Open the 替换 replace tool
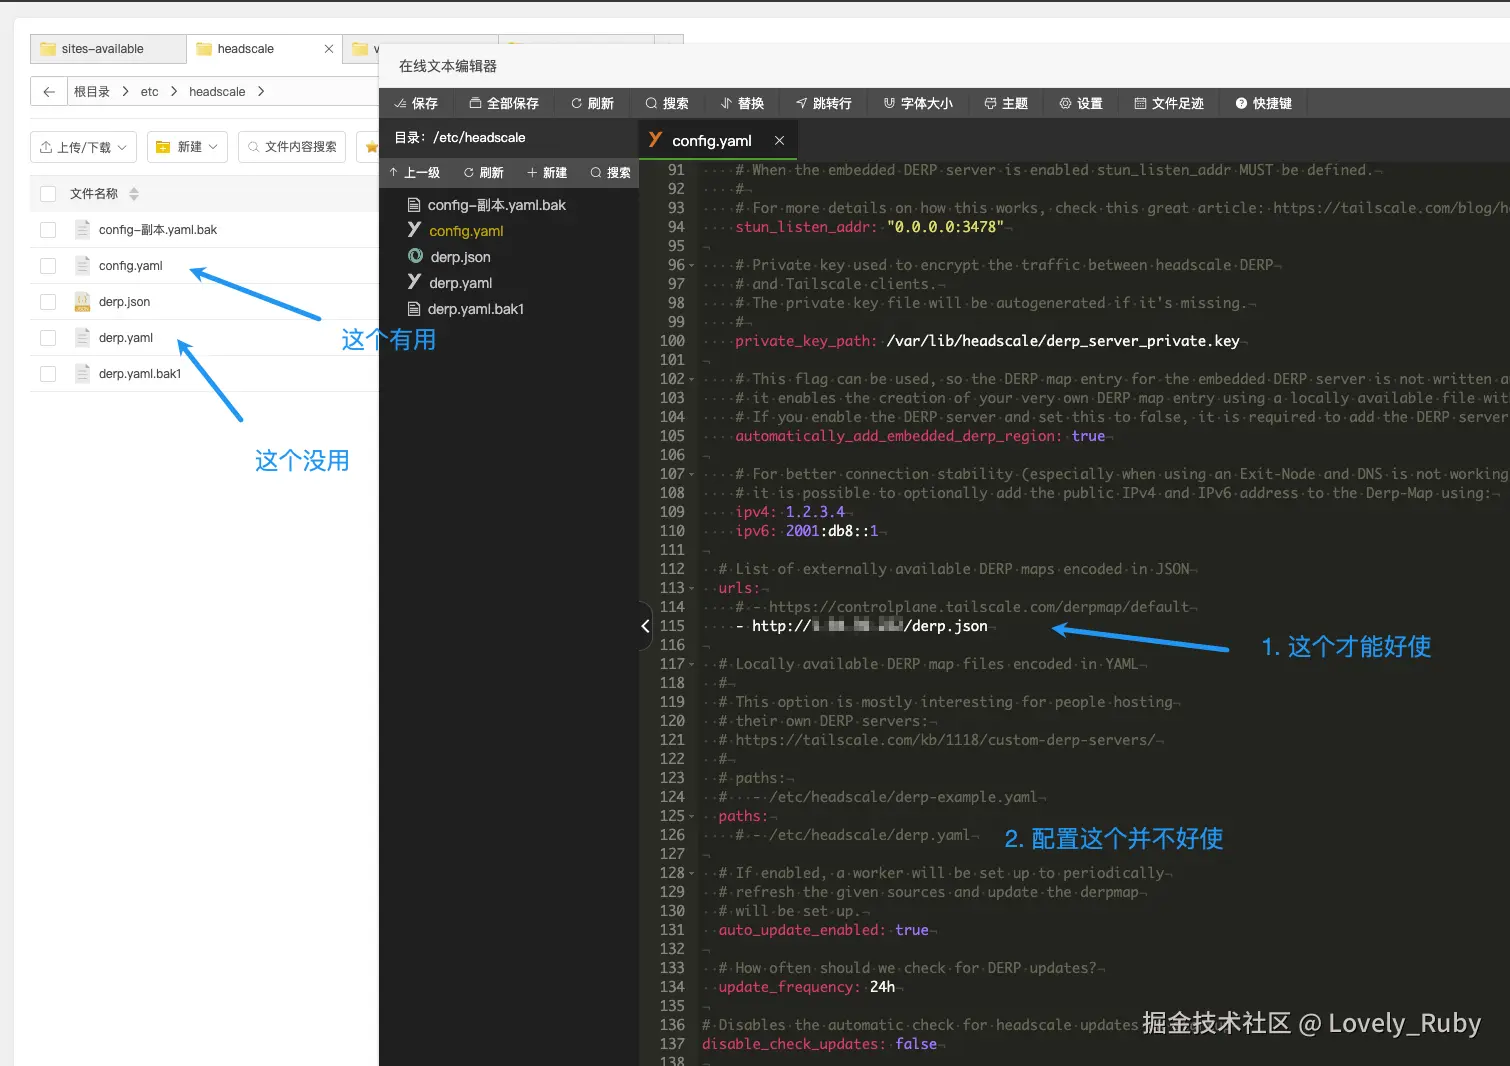Screen dimensions: 1510x1066 [x=743, y=103]
